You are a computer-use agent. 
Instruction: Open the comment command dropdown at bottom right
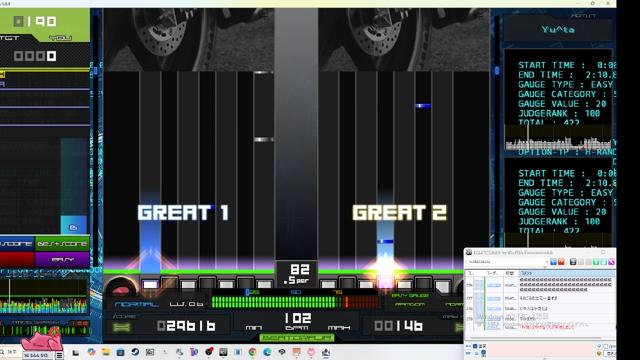point(611,353)
